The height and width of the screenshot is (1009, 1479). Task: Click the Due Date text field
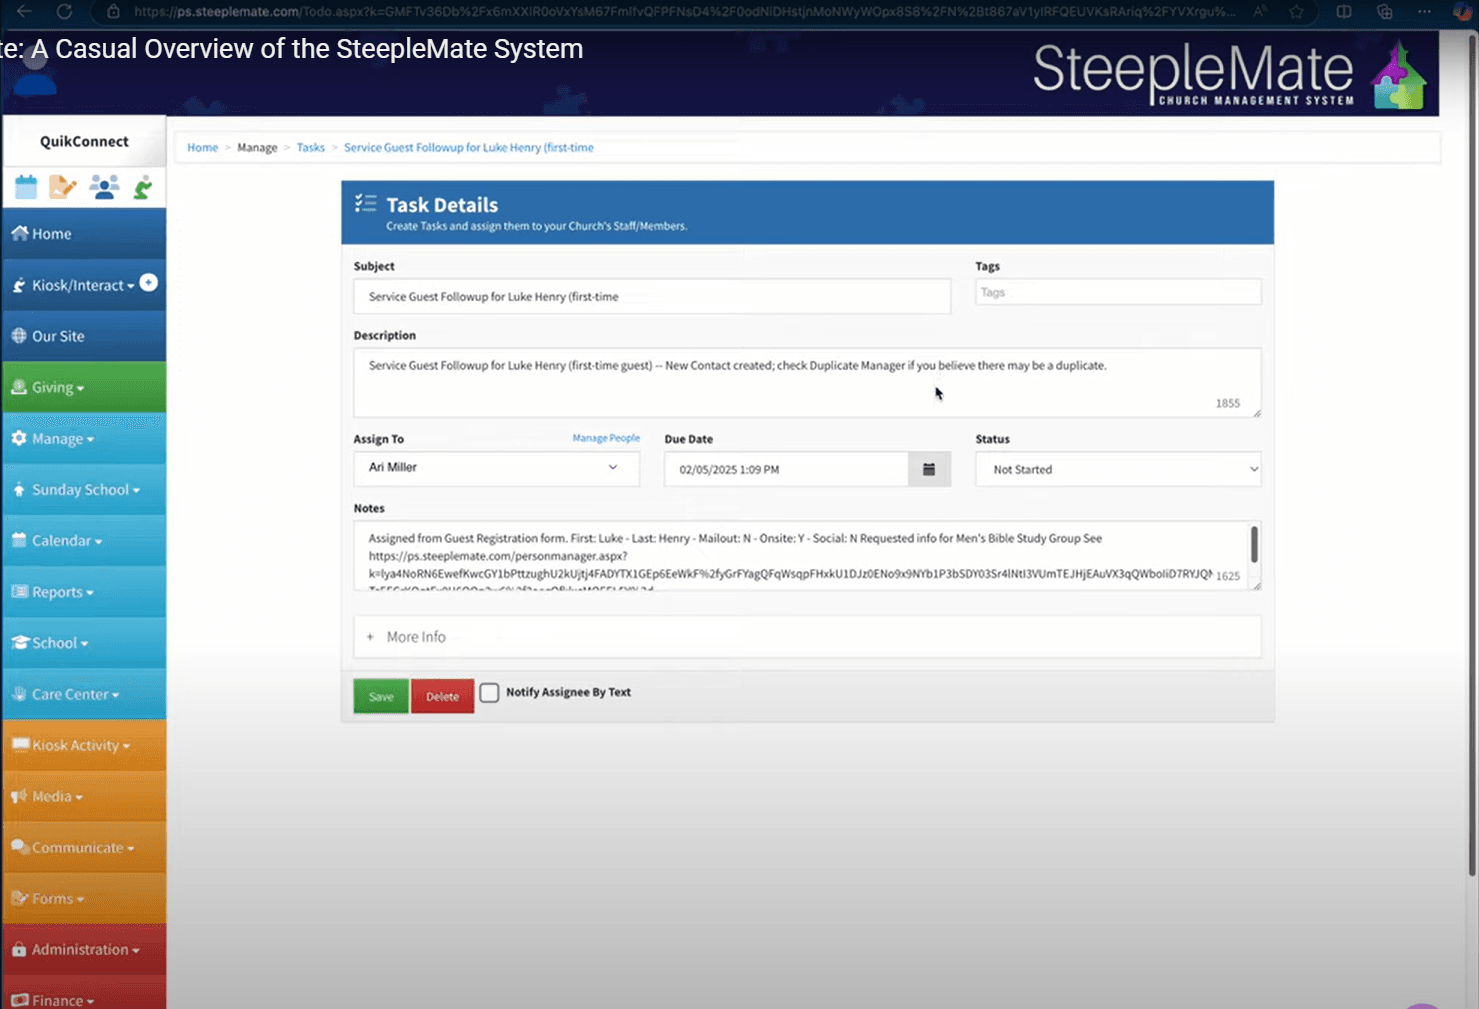(786, 469)
